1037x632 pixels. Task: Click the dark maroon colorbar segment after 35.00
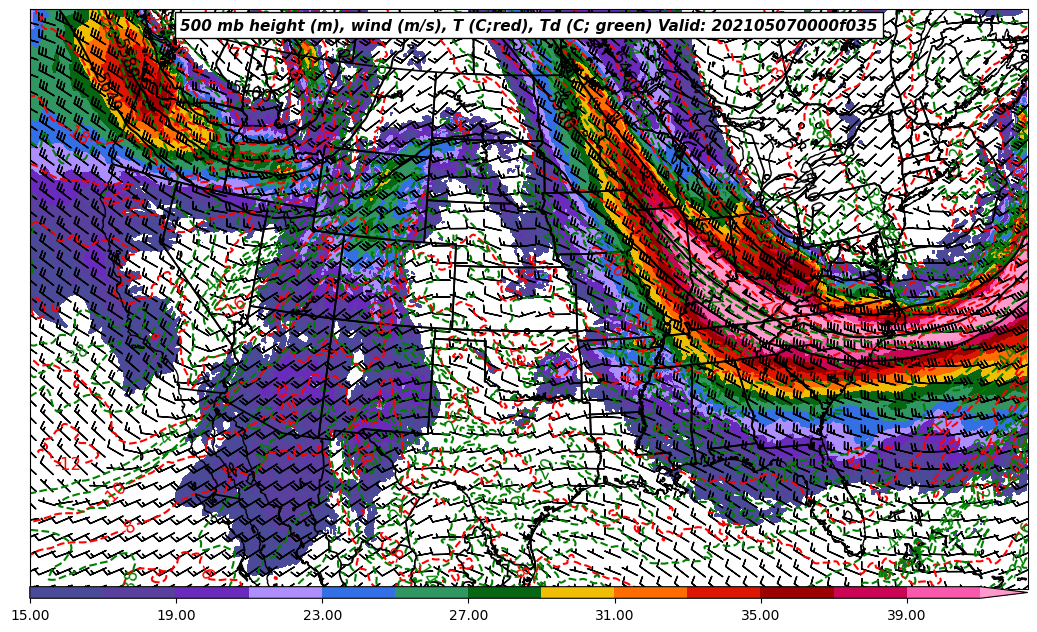(x=797, y=592)
